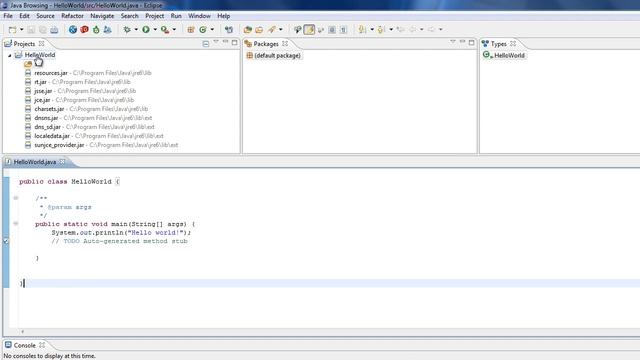Viewport: 640px width, 360px height.
Task: Select the HelloWorld class in Types view
Action: 509,56
